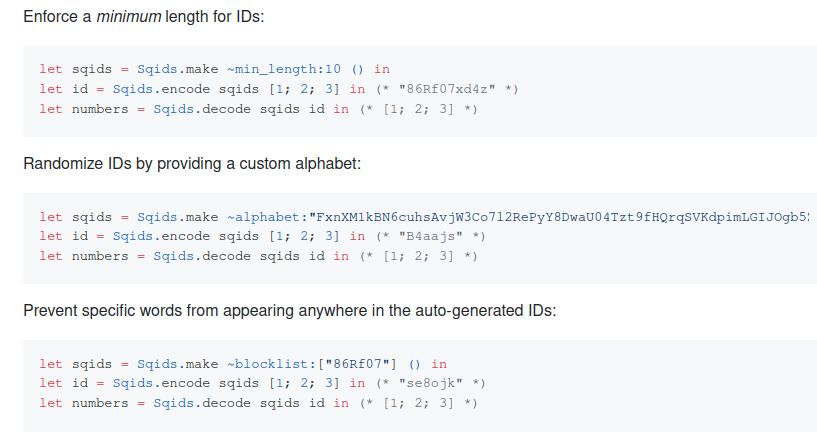Click the "86Rf07xd4z" comment string
Screen dimensions: 817x448
447,89
